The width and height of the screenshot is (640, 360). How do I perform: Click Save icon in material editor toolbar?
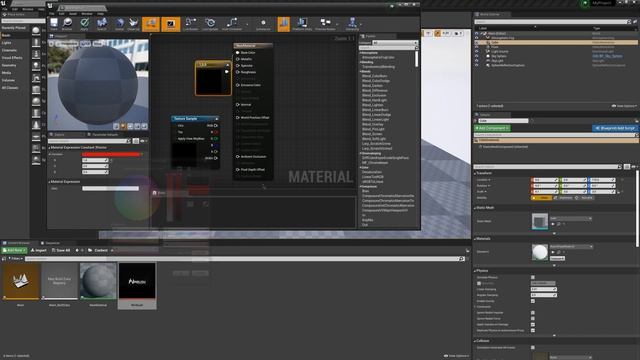[54, 23]
